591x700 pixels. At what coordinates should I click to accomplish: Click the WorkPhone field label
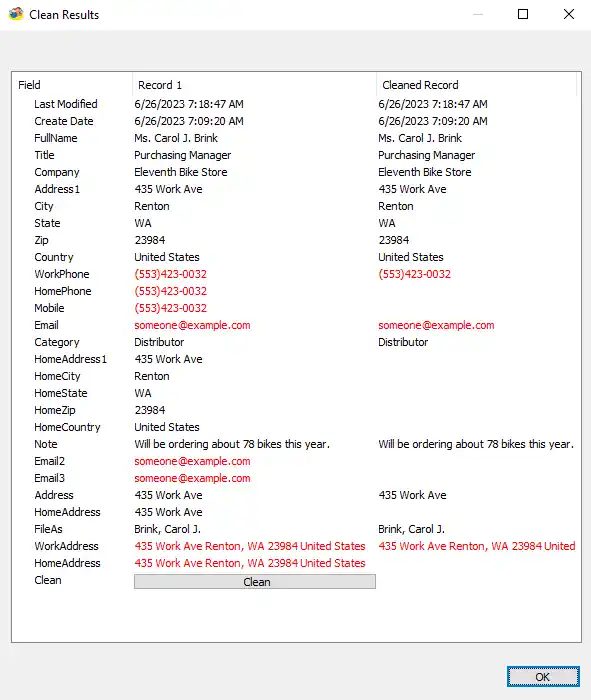(x=62, y=274)
